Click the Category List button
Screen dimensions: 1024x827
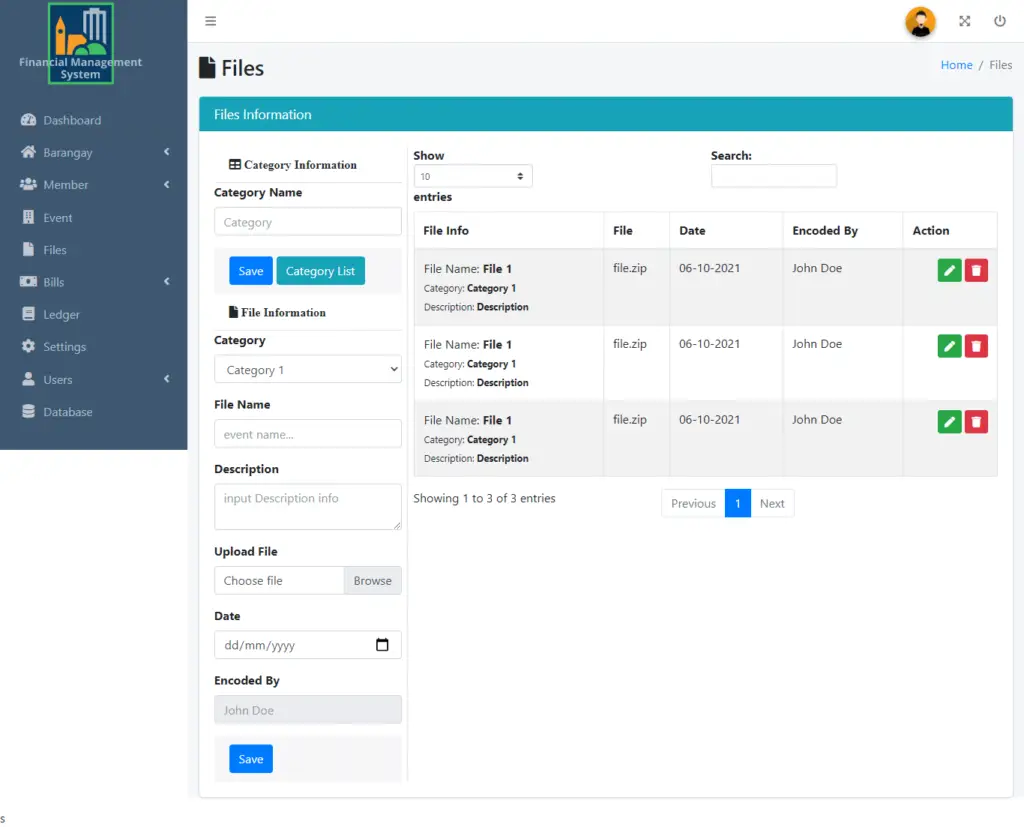point(320,270)
